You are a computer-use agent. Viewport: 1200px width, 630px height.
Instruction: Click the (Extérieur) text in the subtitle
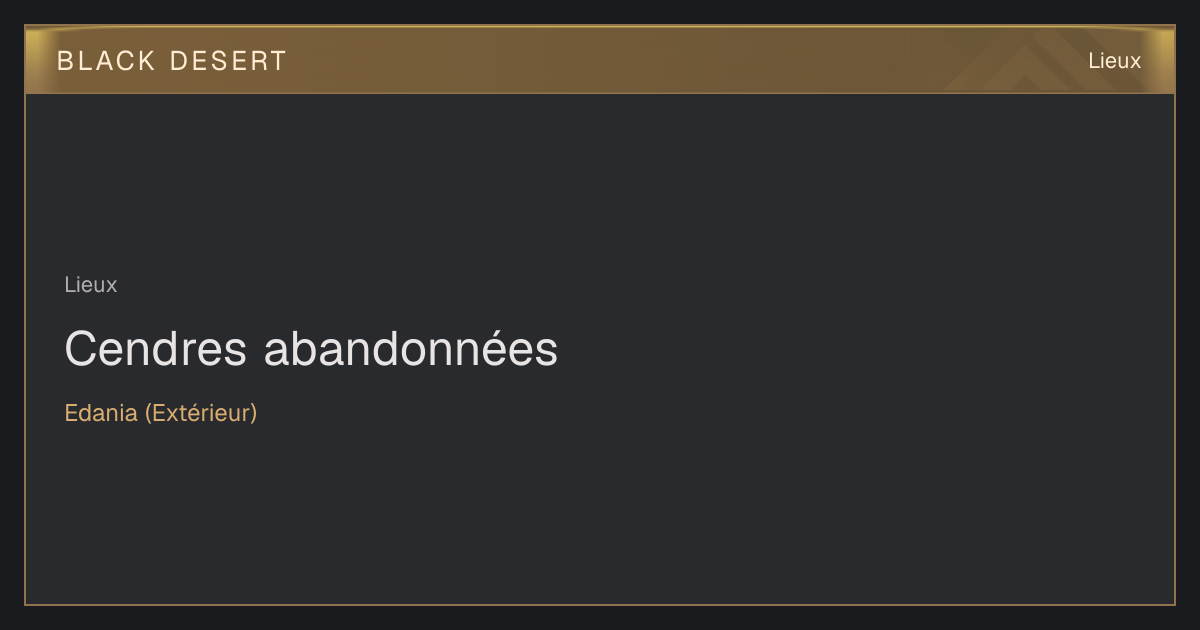click(201, 413)
